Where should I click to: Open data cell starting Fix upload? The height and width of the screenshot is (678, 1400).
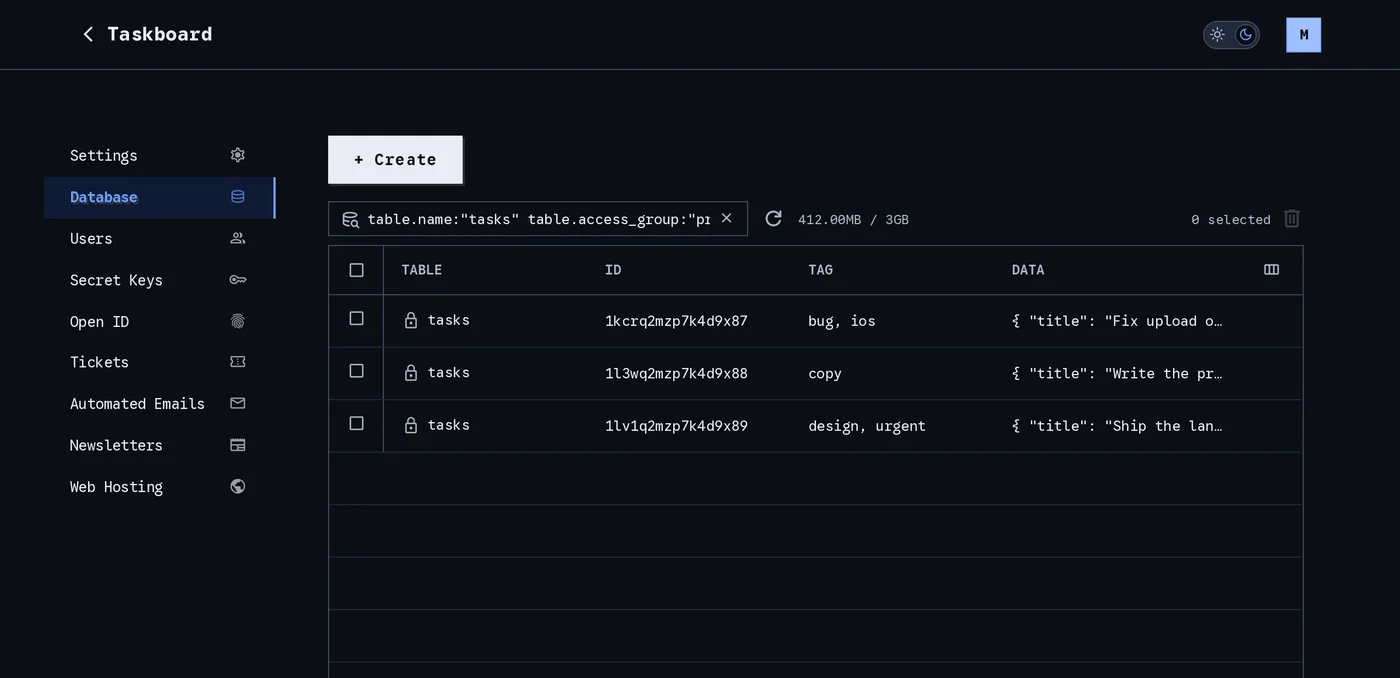point(1117,321)
